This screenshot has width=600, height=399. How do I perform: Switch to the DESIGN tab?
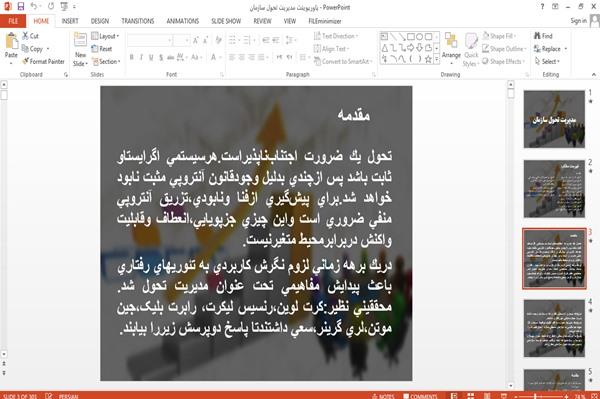pyautogui.click(x=100, y=21)
